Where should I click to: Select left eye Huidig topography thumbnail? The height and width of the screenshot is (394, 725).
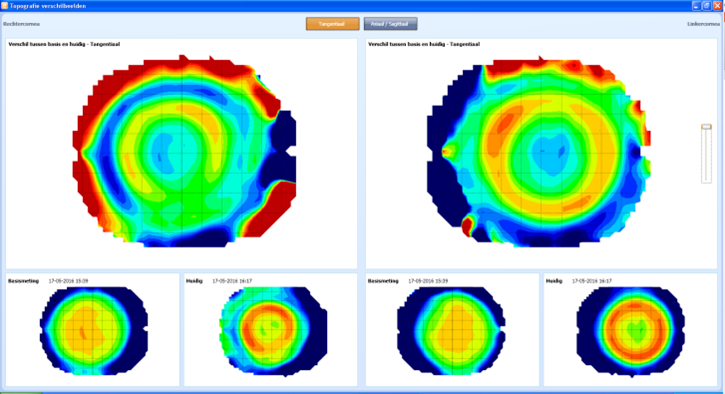[x=631, y=331]
